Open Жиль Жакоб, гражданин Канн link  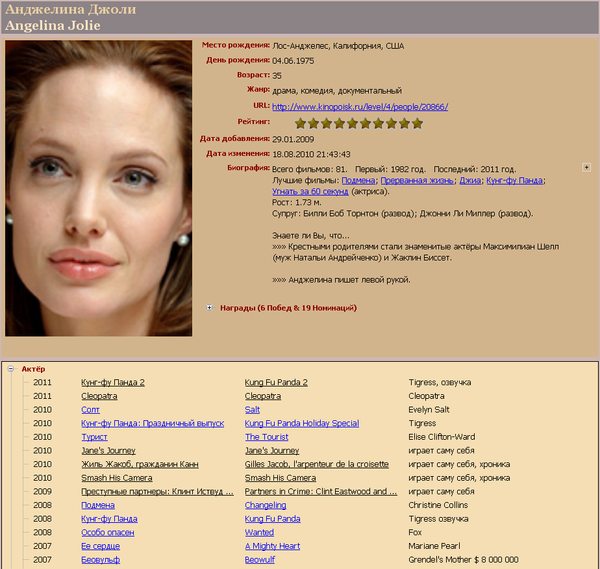point(140,464)
